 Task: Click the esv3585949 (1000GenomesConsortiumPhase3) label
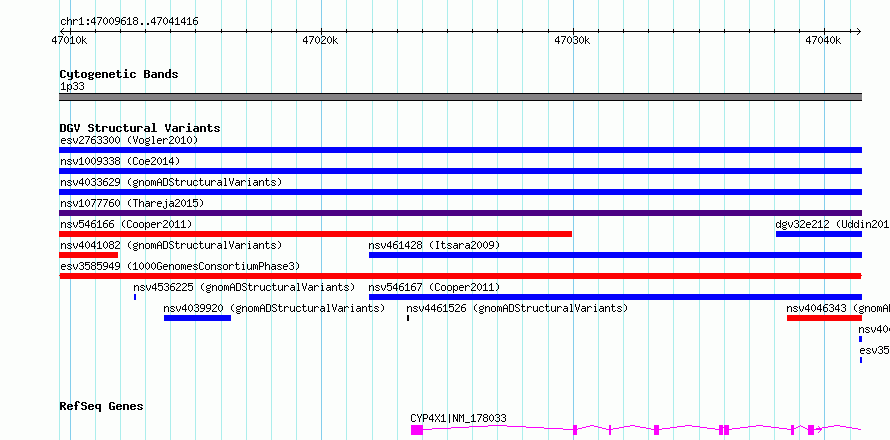pos(180,266)
